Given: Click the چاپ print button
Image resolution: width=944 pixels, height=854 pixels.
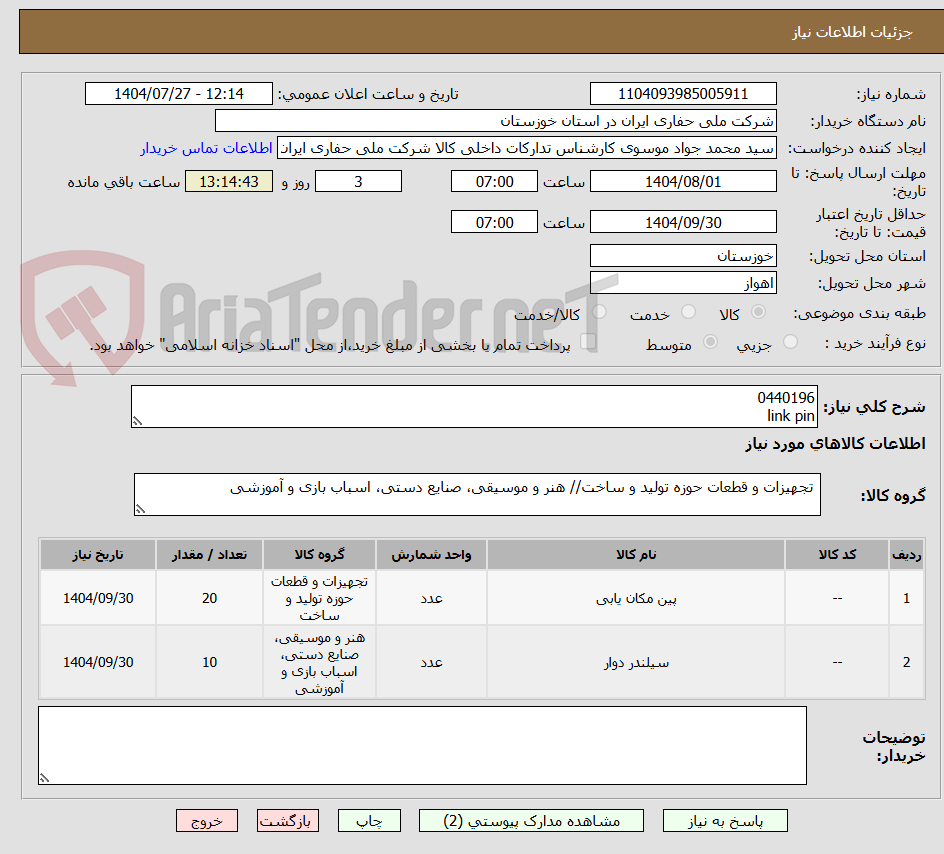Looking at the screenshot, I should pyautogui.click(x=369, y=821).
